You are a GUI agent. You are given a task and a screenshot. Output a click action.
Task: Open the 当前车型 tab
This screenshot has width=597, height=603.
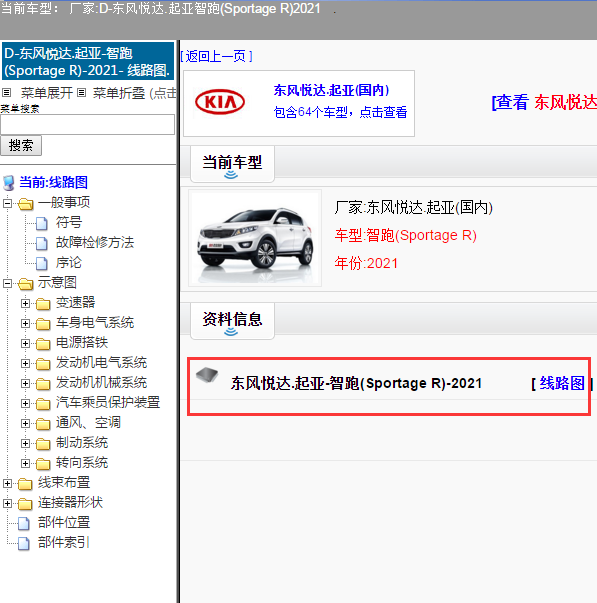pyautogui.click(x=232, y=164)
